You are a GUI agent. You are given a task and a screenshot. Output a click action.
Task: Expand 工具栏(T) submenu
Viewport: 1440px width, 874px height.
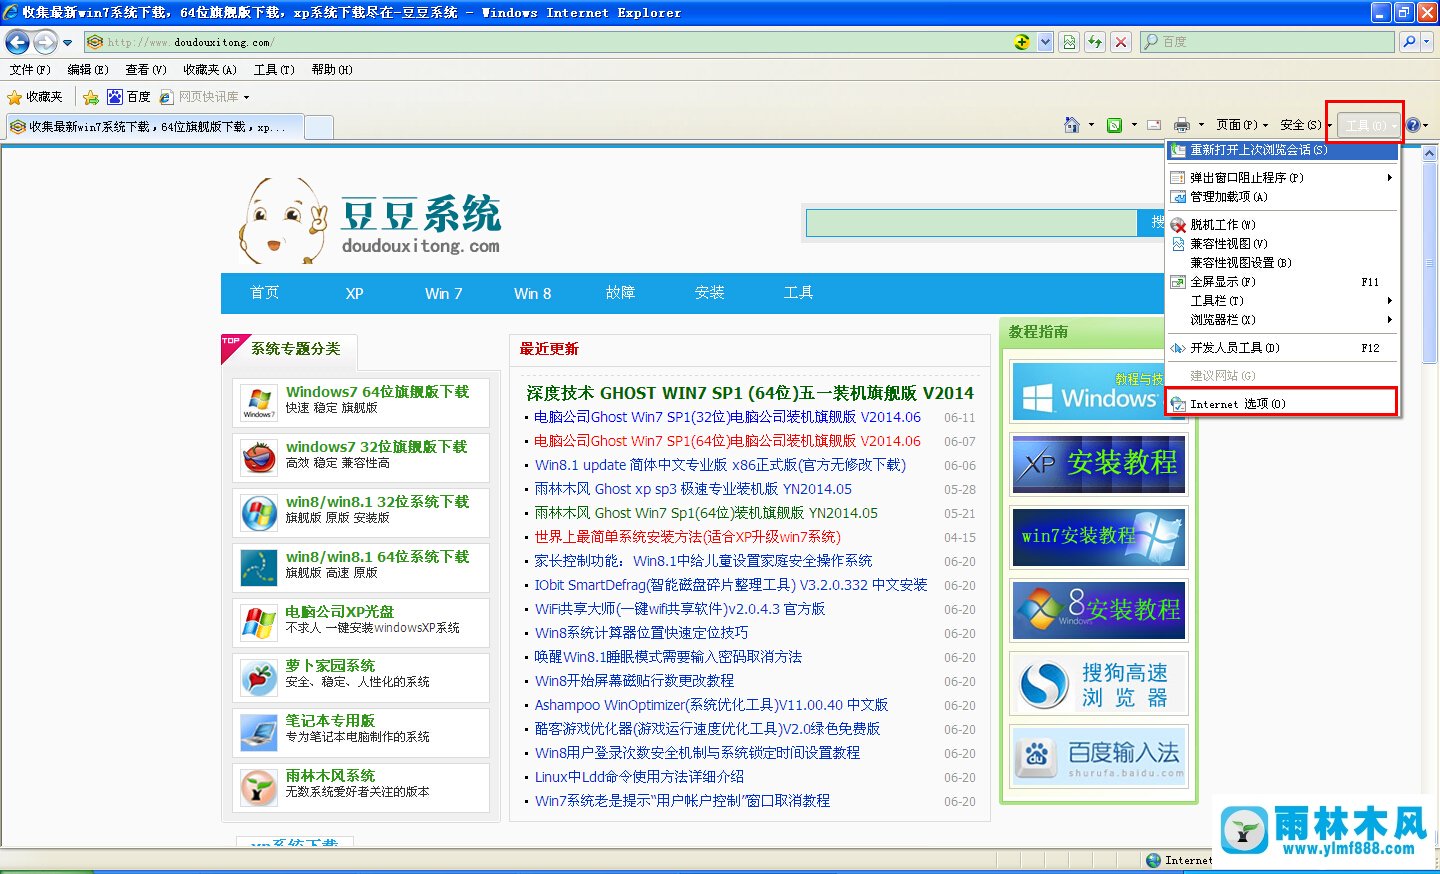click(x=1283, y=301)
